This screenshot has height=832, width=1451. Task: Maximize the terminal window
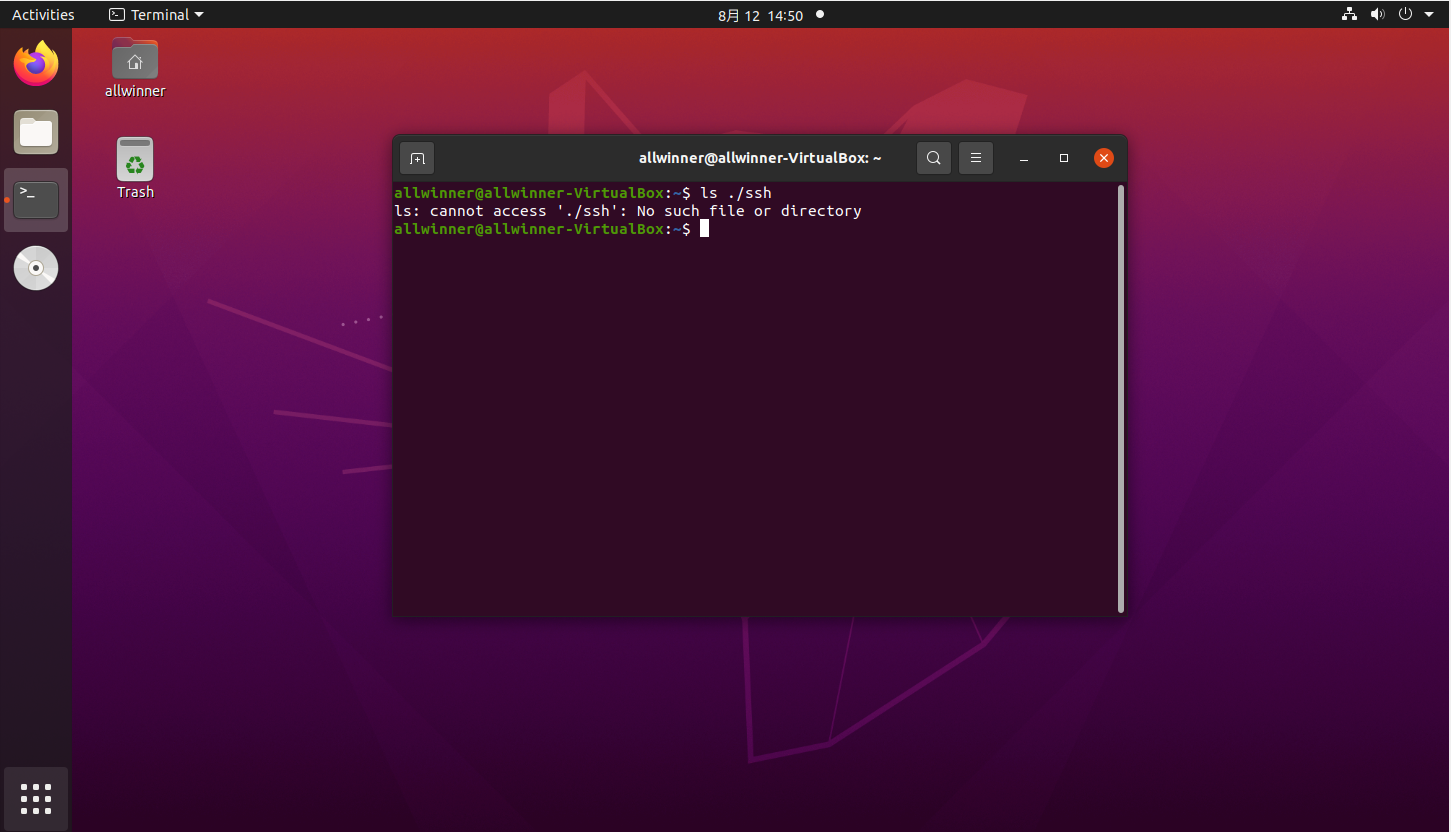click(x=1064, y=158)
